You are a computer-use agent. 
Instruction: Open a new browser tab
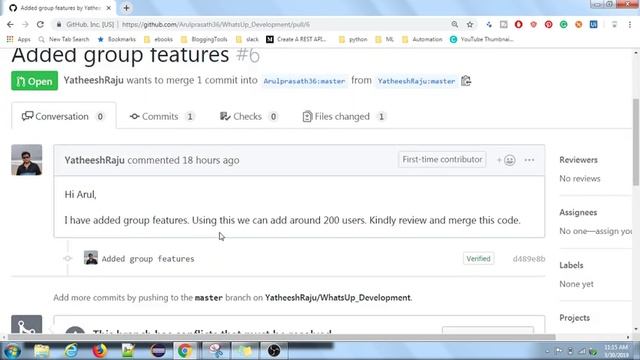[127, 8]
